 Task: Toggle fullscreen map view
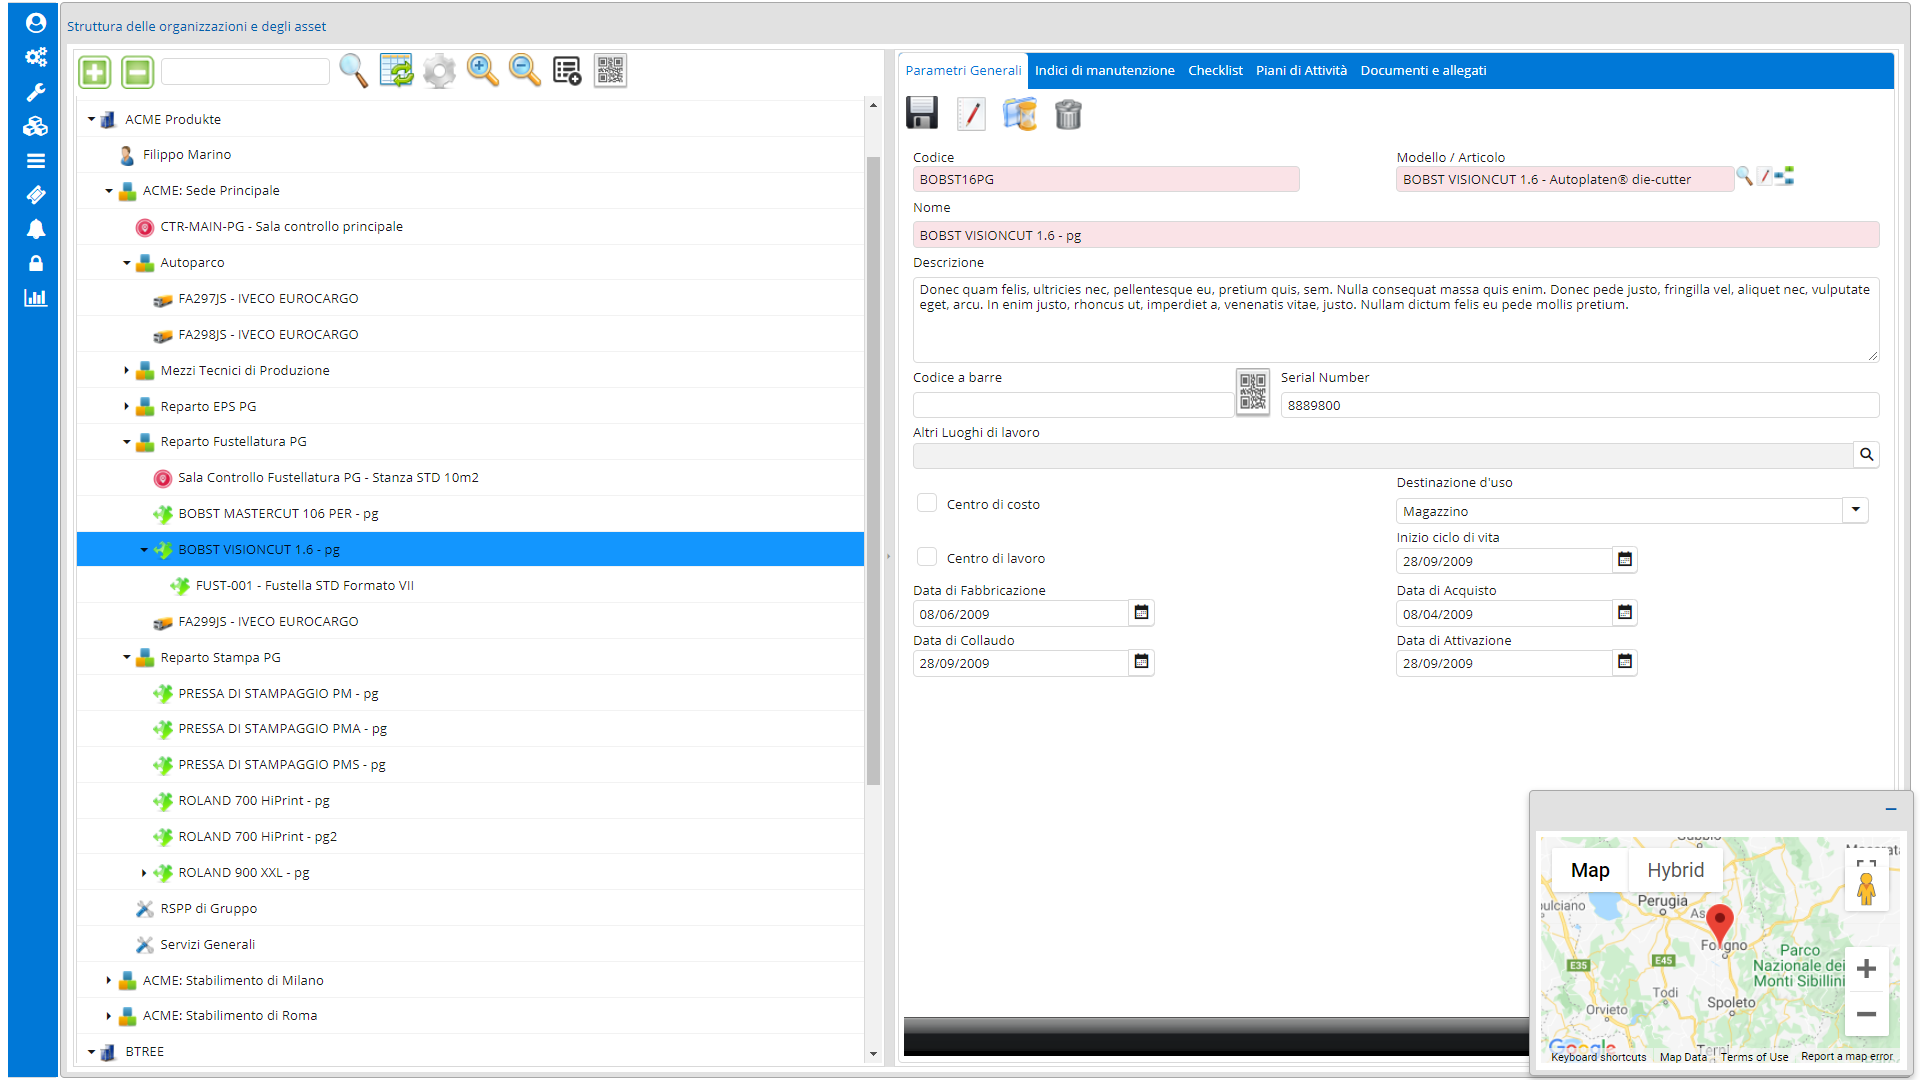point(1866,866)
